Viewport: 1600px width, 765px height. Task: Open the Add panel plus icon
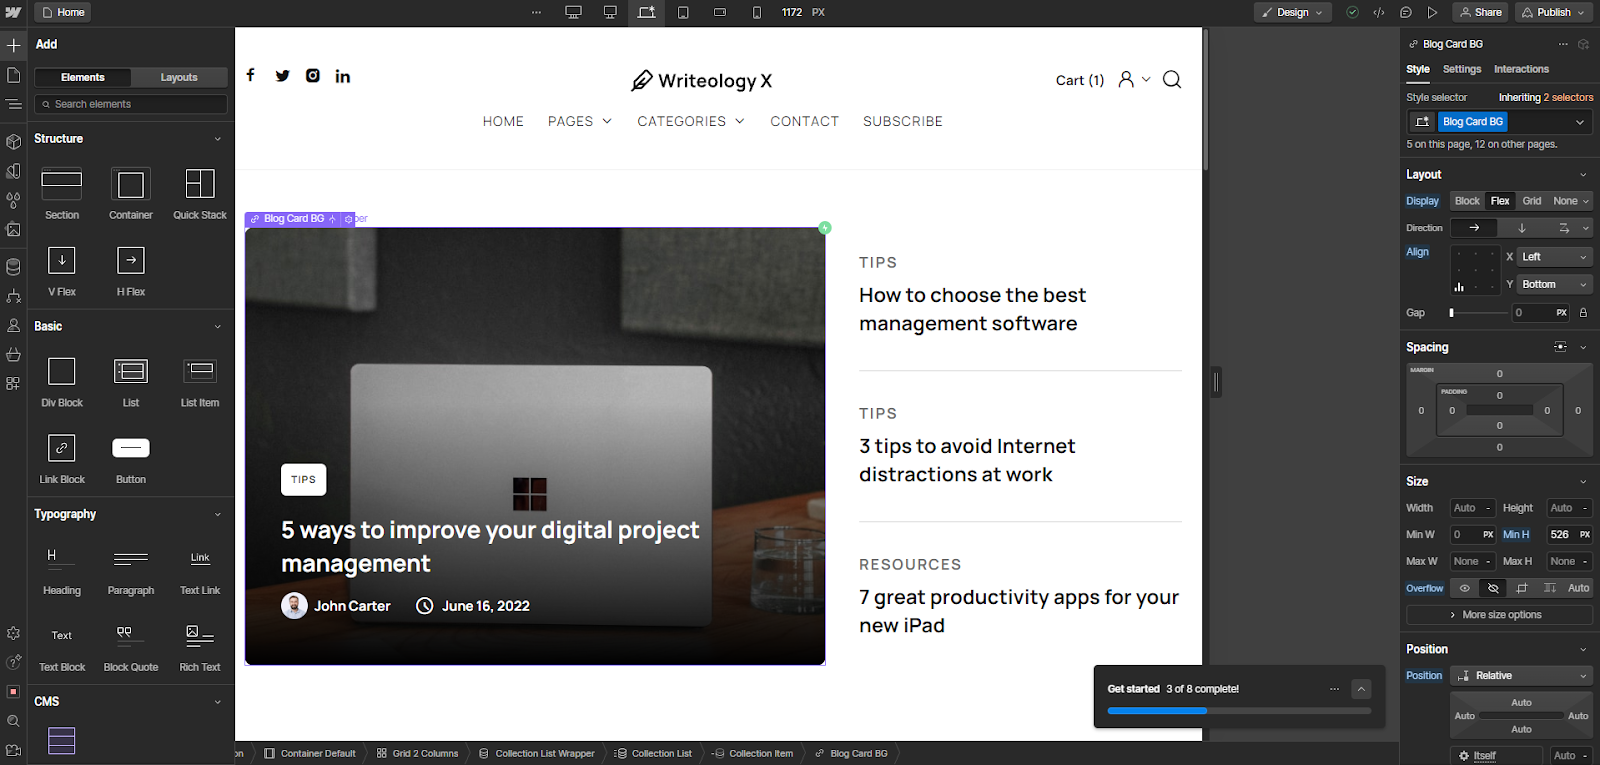coord(13,45)
